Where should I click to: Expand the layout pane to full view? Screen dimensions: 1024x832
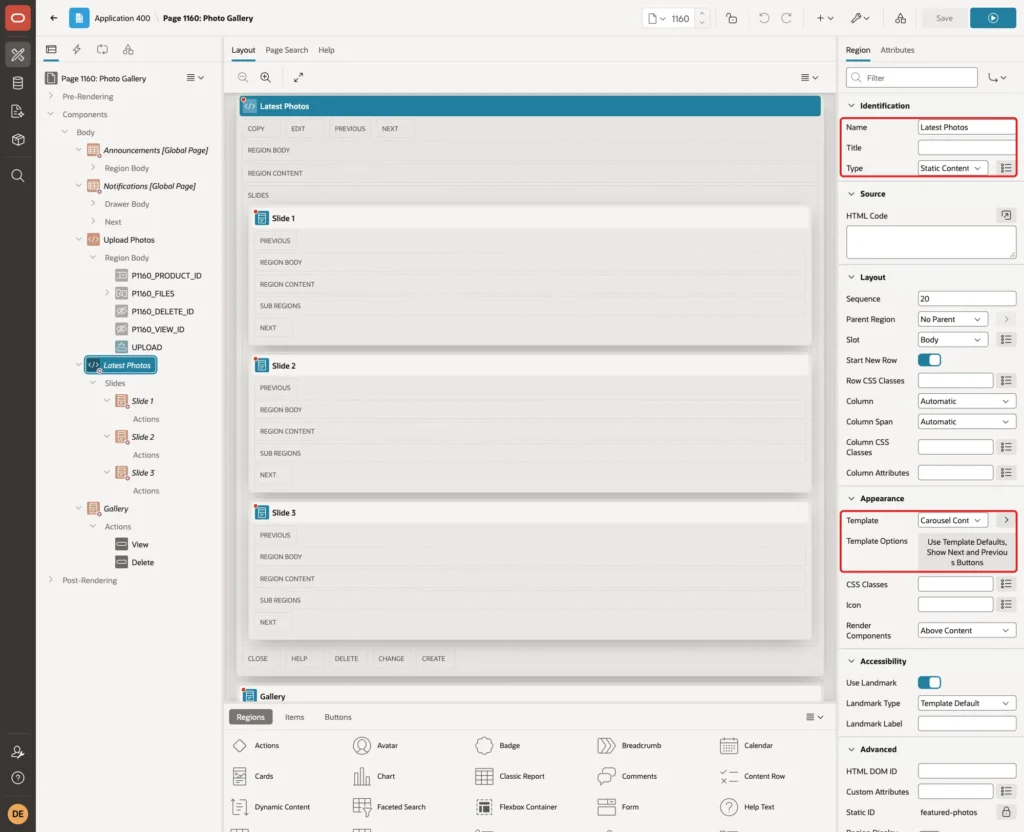298,77
